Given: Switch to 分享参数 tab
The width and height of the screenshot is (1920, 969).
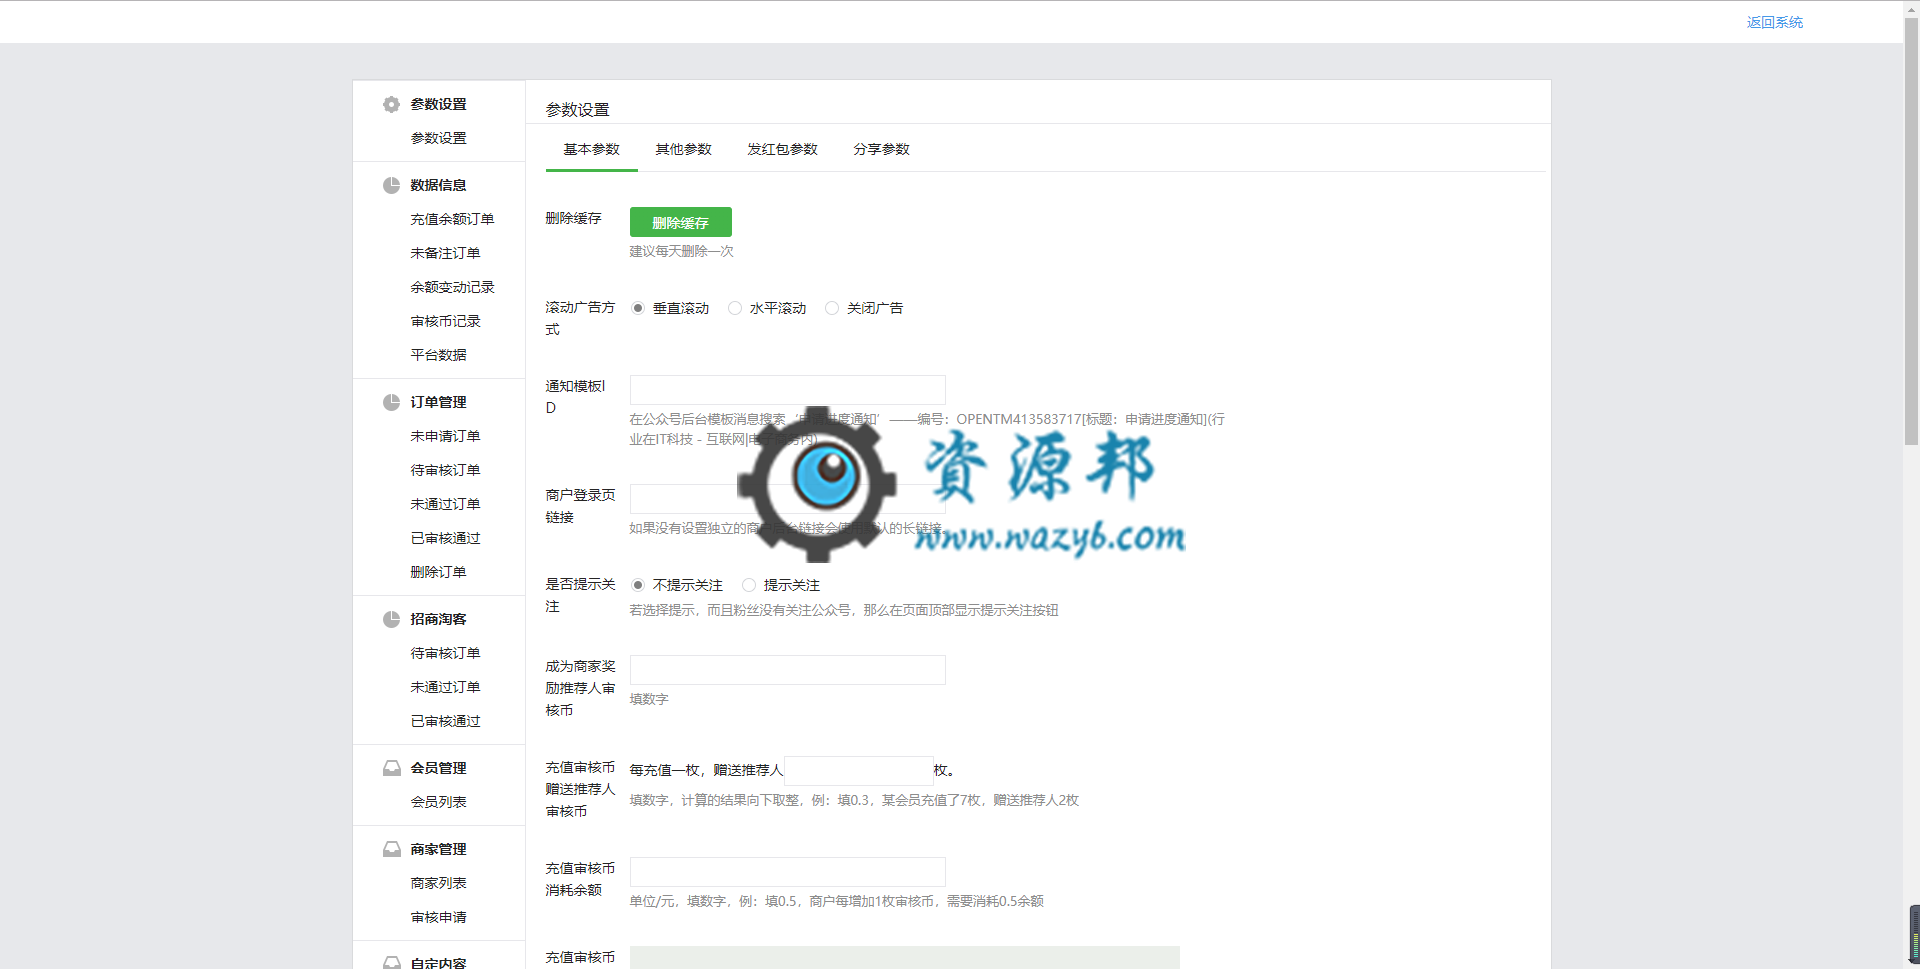Looking at the screenshot, I should [x=881, y=149].
